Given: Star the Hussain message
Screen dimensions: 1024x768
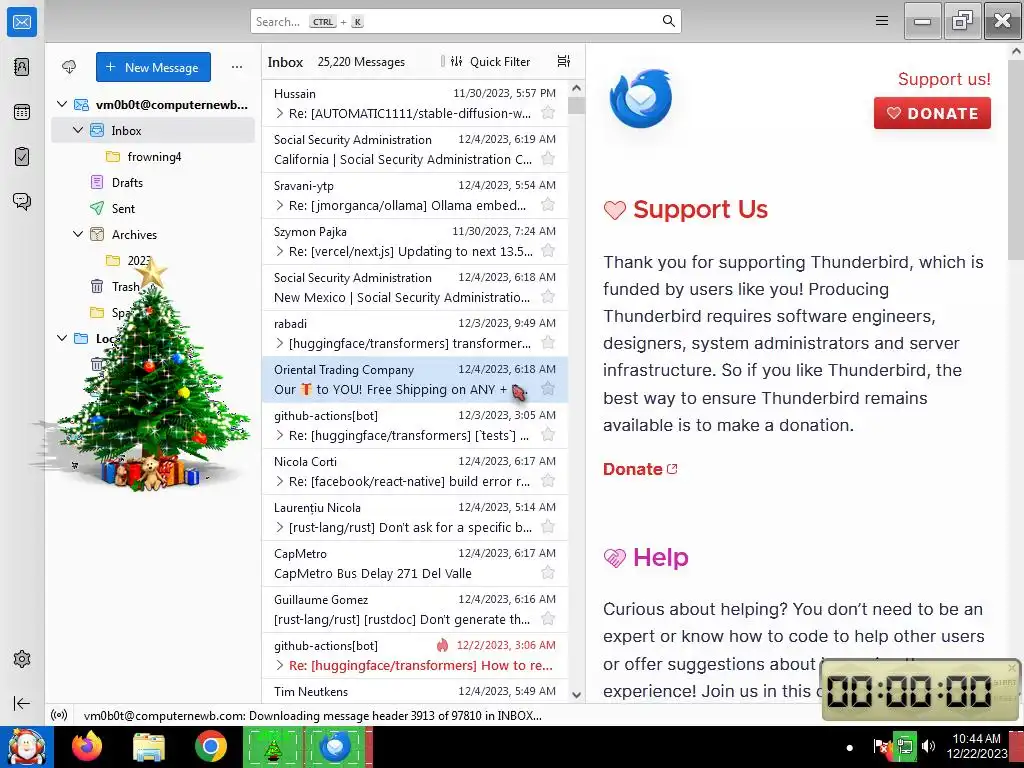Looking at the screenshot, I should point(548,113).
